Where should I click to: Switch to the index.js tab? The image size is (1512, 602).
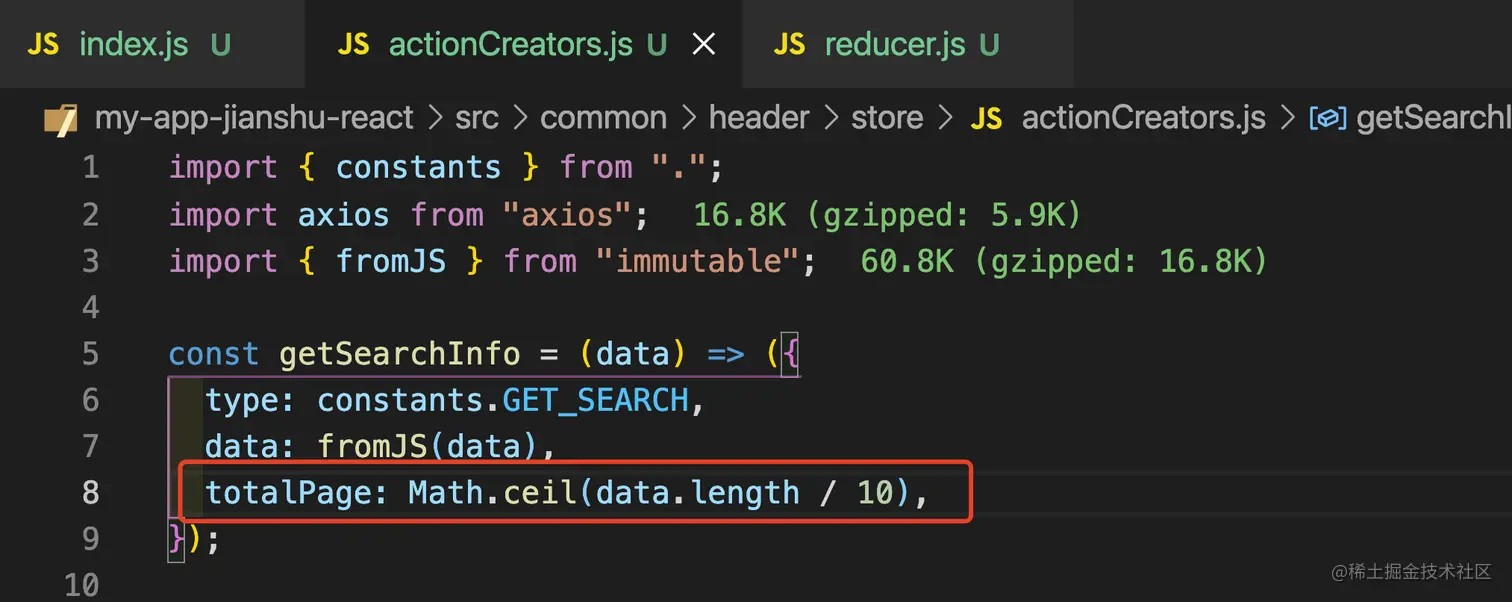[133, 45]
